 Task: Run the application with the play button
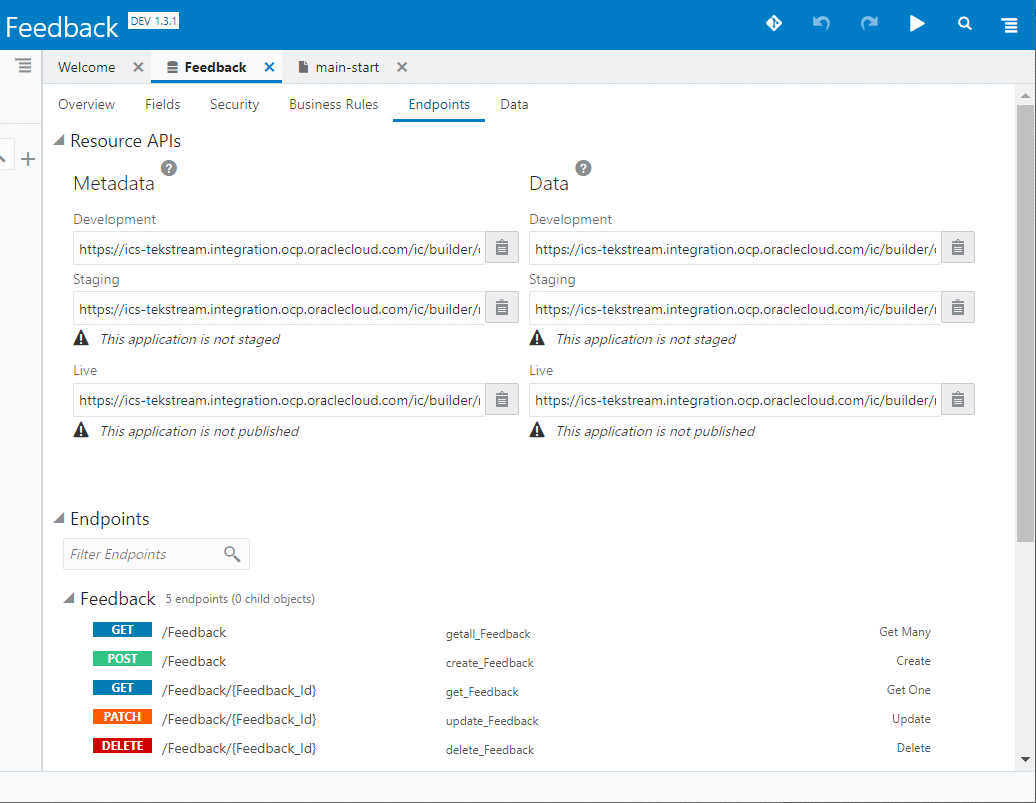pos(917,24)
